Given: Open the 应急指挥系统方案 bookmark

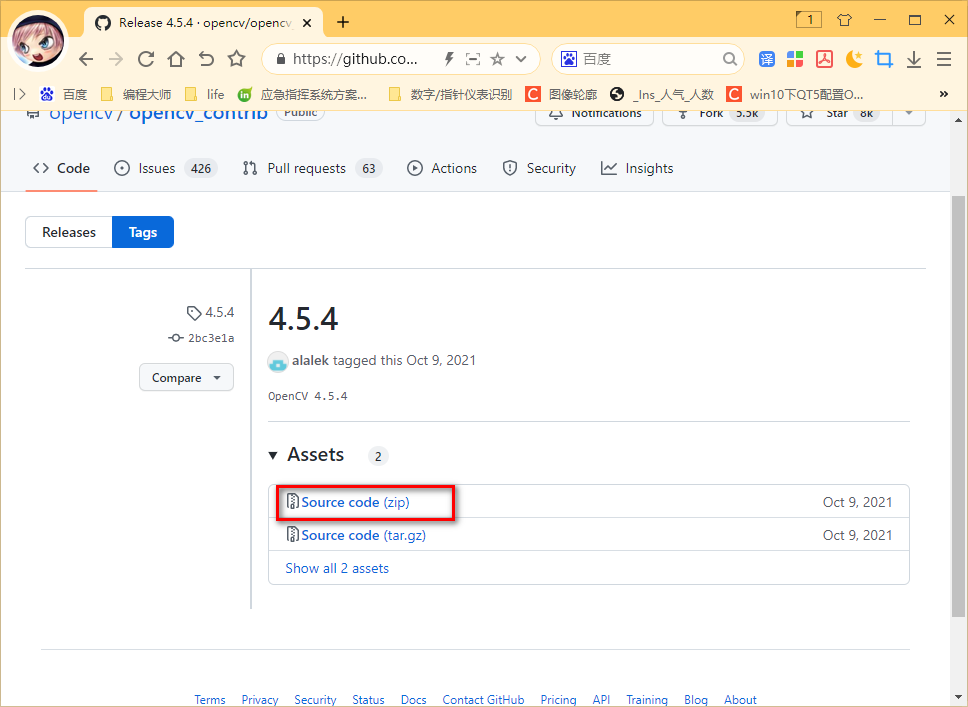Looking at the screenshot, I should (303, 94).
